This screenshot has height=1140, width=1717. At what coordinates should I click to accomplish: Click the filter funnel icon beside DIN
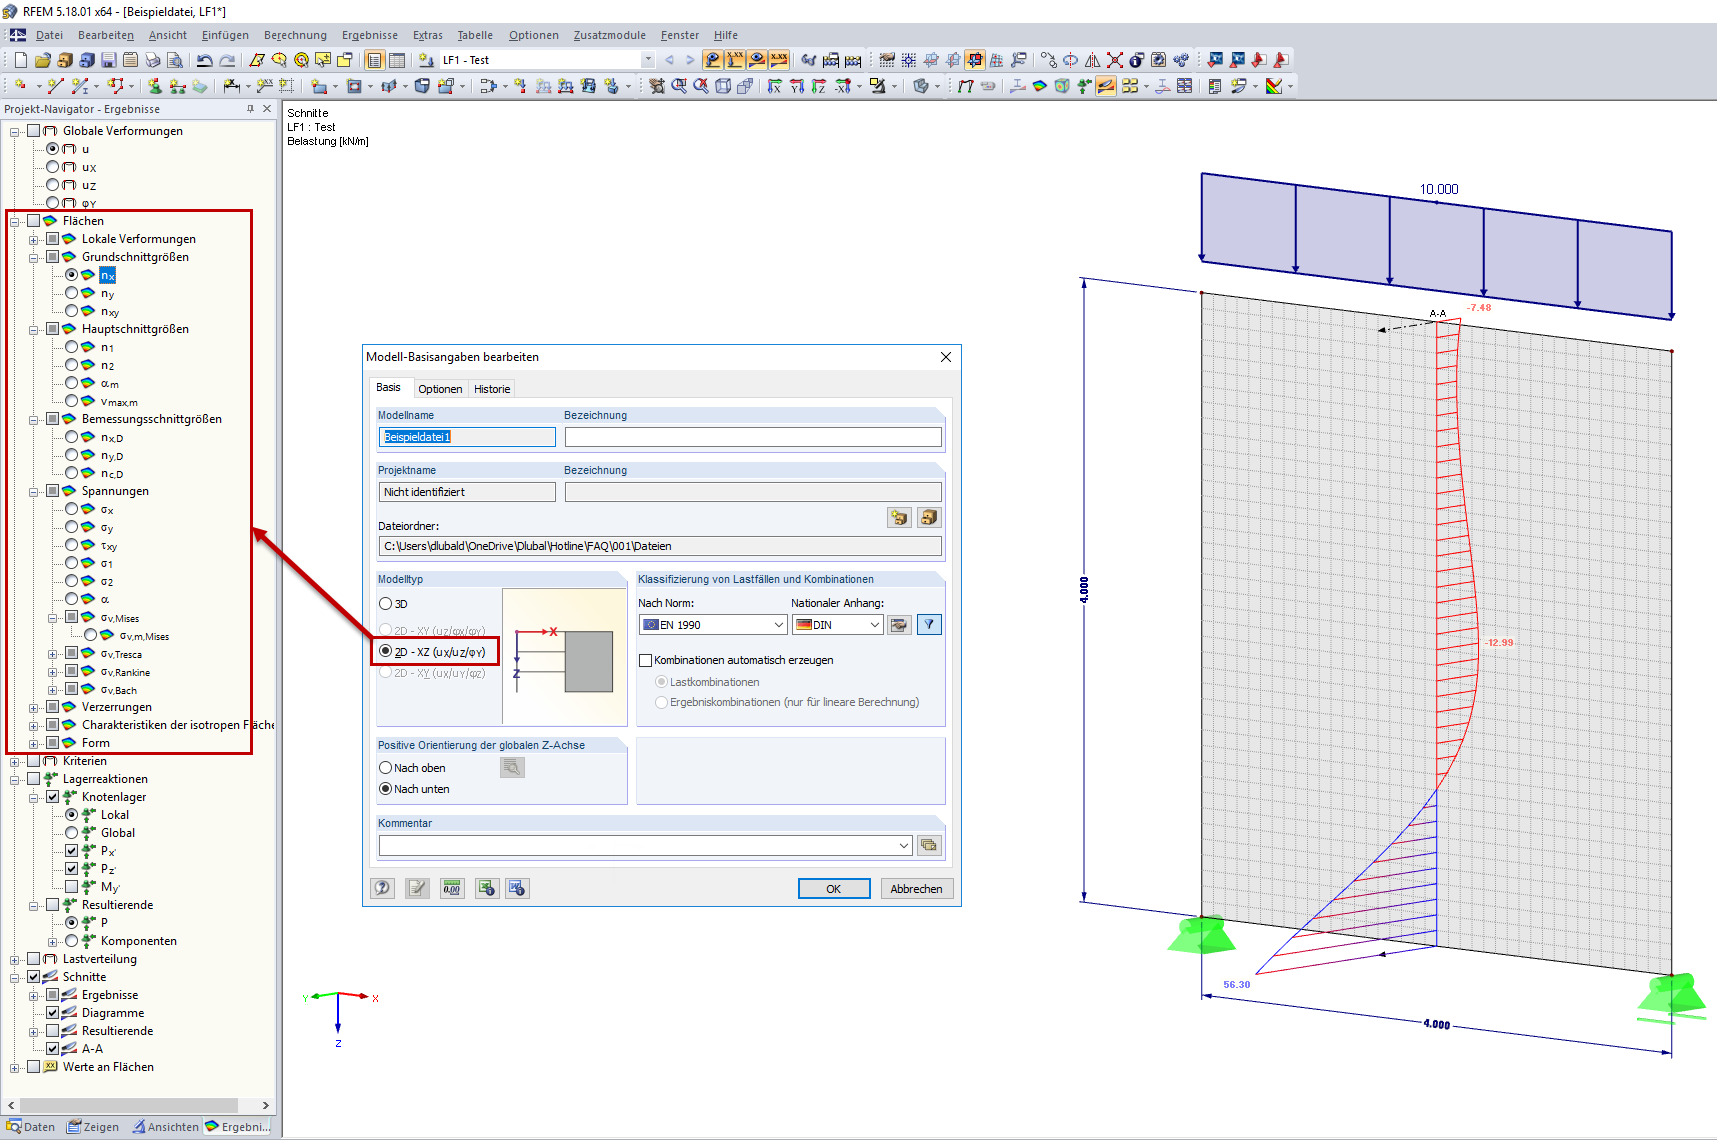pyautogui.click(x=929, y=625)
